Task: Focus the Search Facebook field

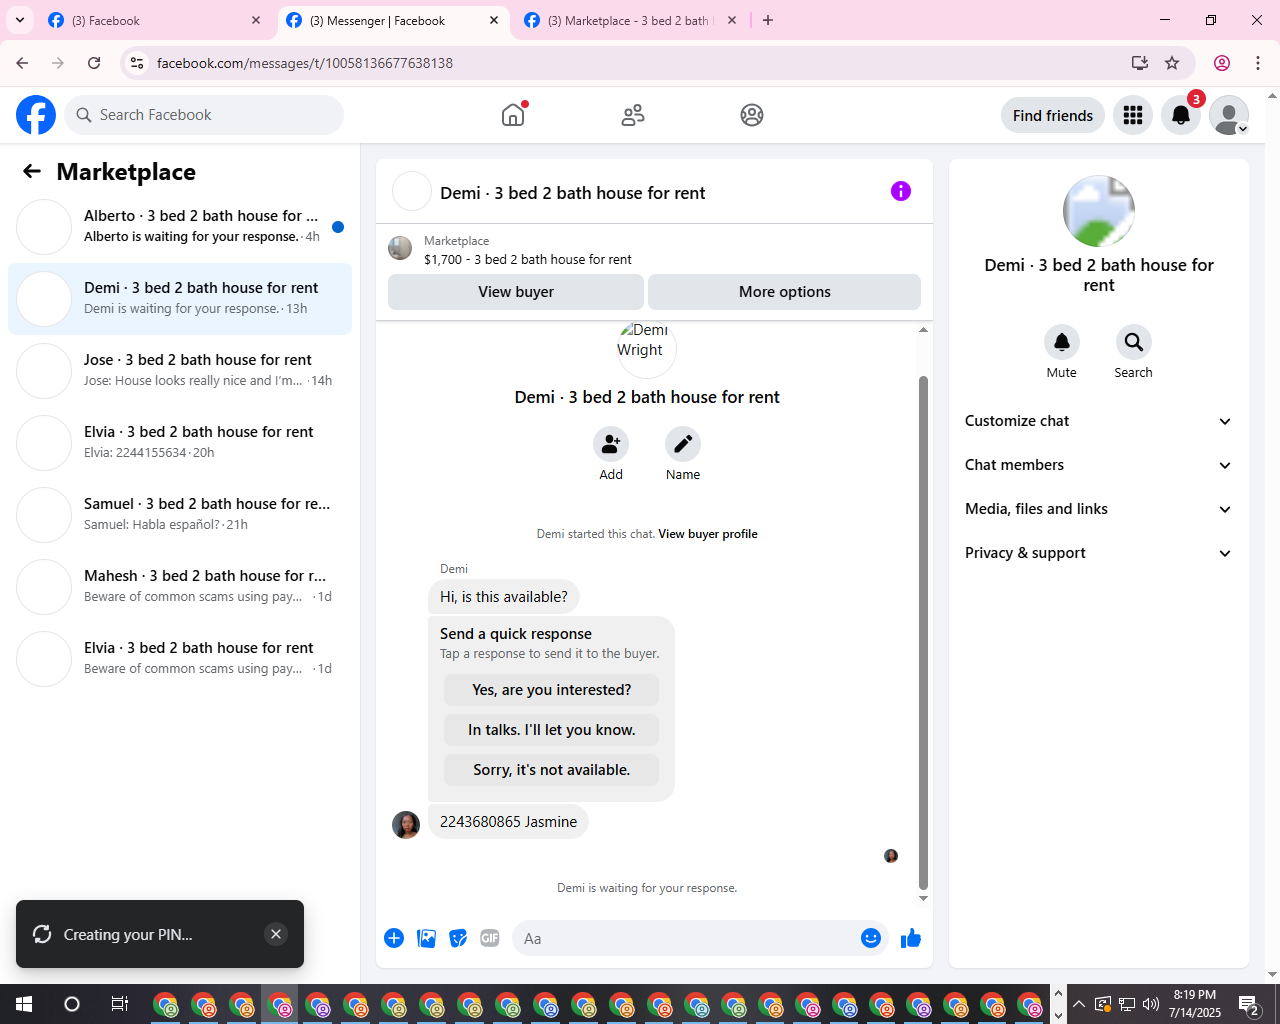Action: pos(204,115)
